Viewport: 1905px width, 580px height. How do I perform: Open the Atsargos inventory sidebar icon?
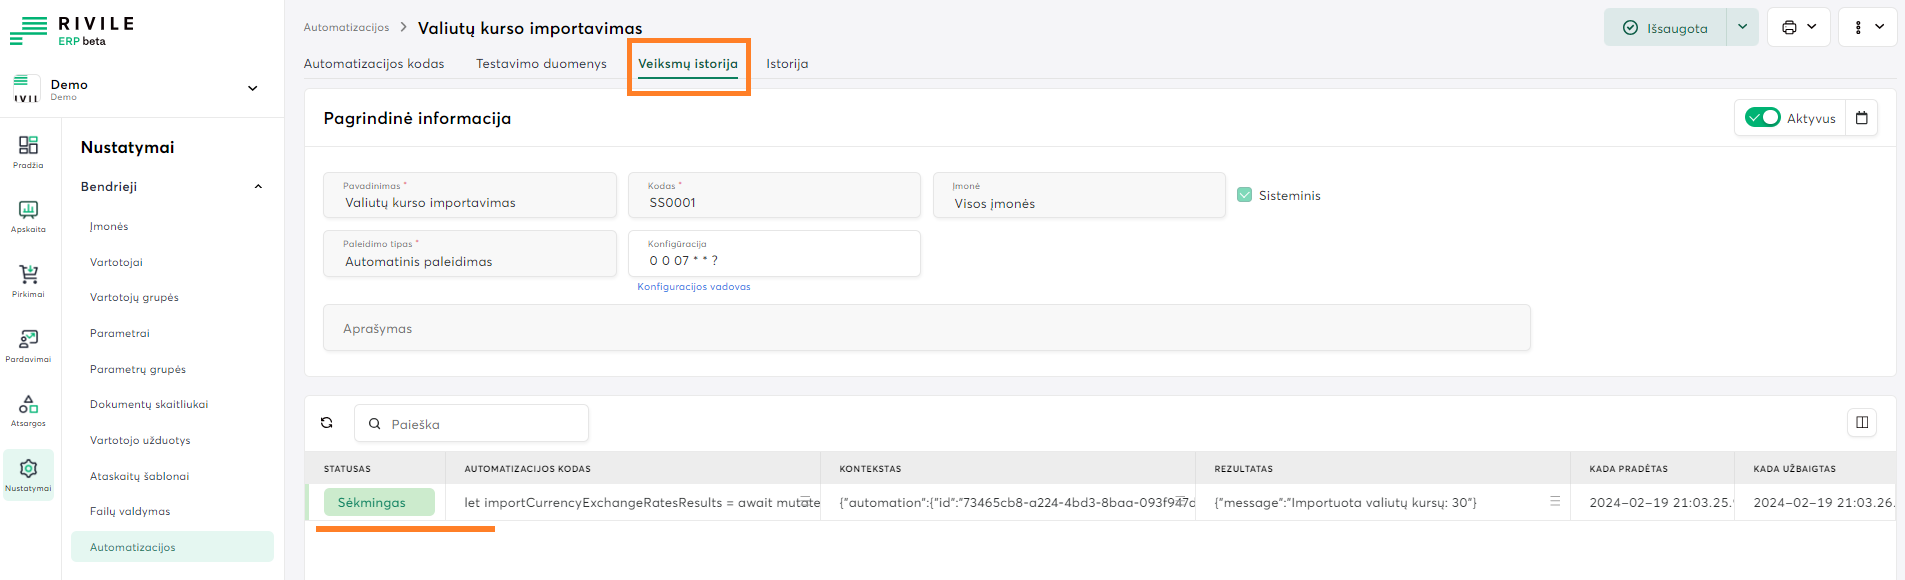28,409
